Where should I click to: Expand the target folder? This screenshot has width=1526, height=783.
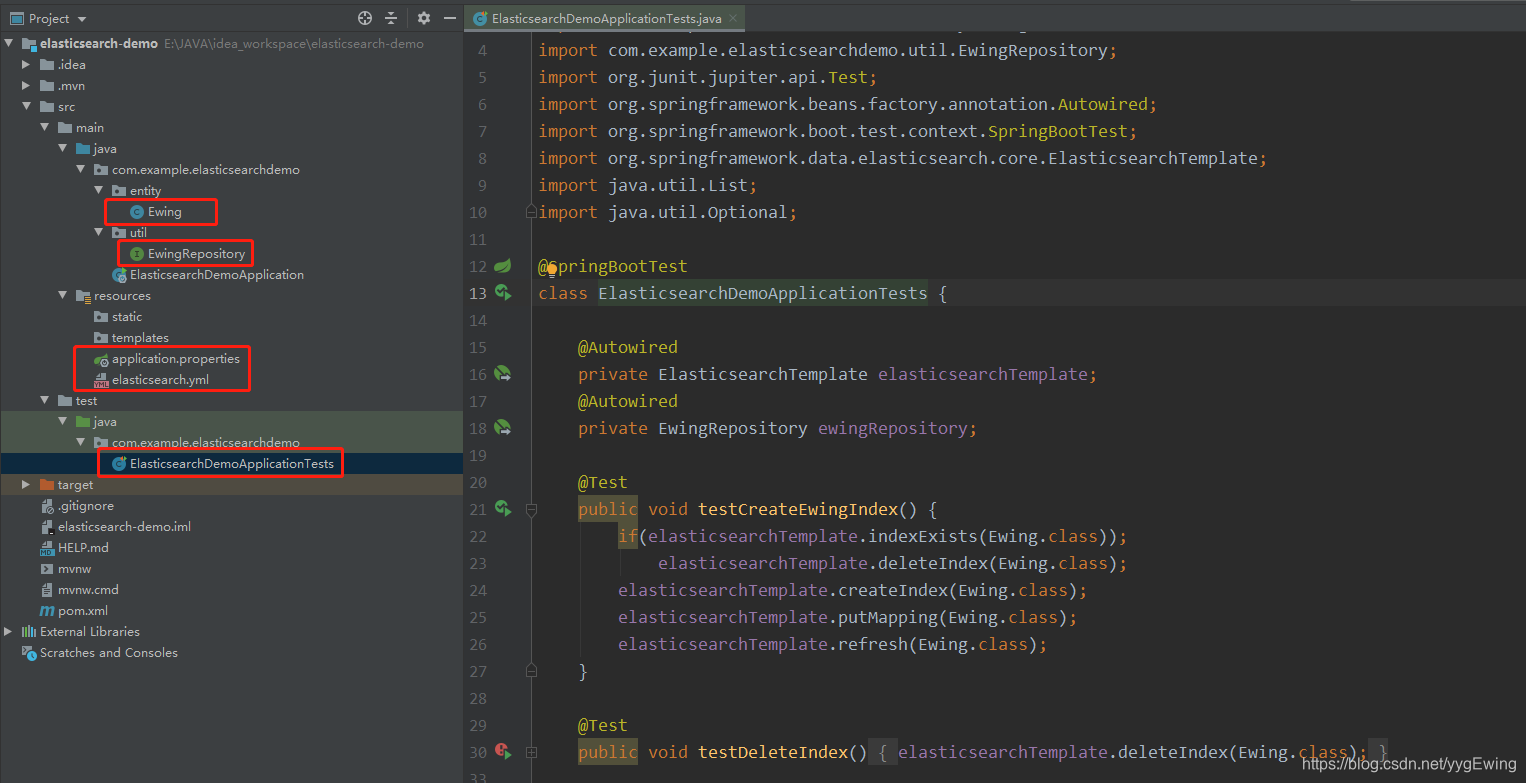click(27, 485)
